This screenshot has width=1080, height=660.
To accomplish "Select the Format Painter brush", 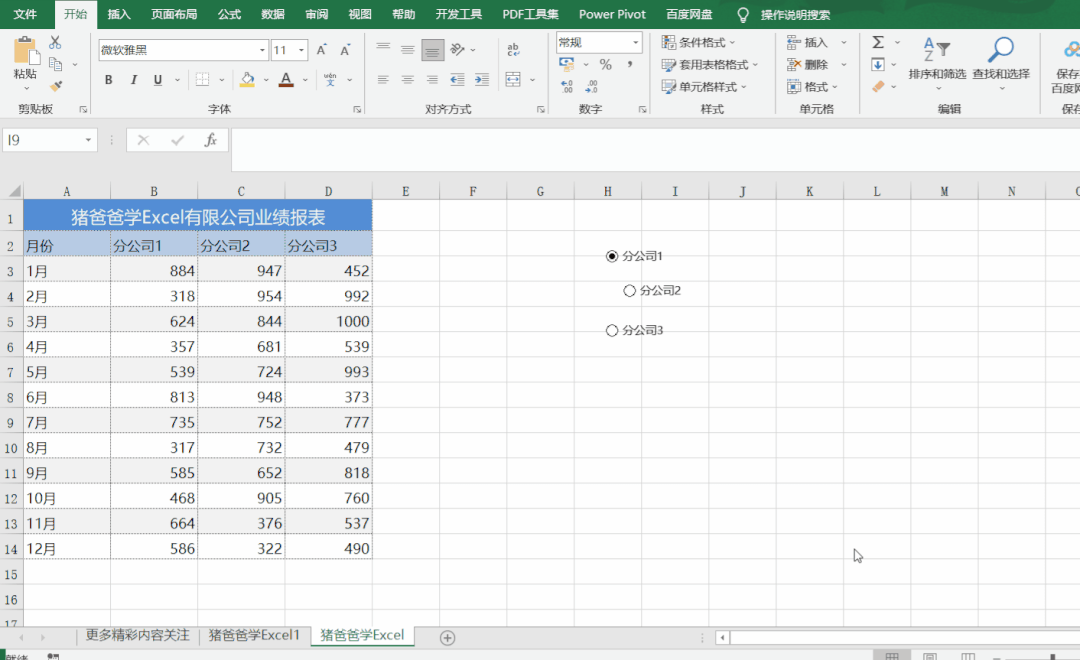I will 55,86.
